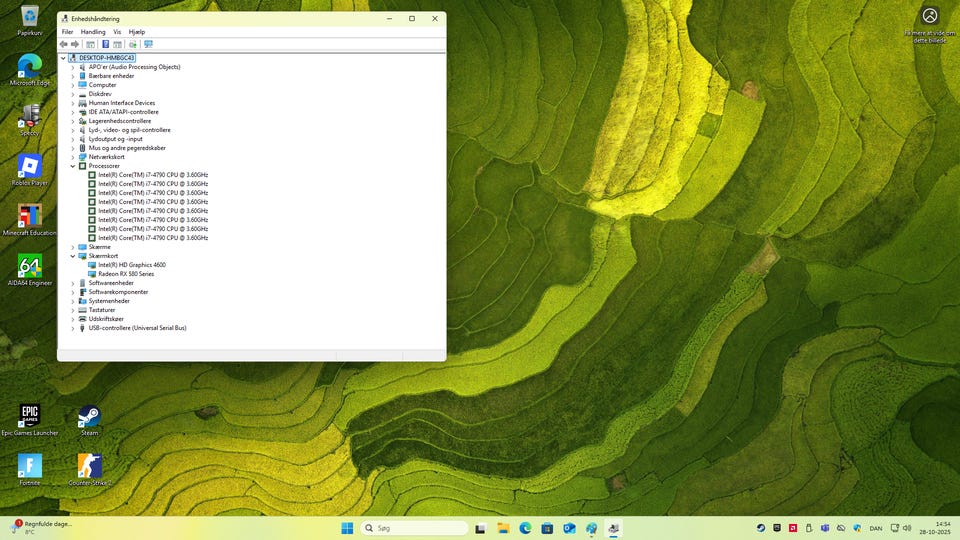
Task: Select Radeon RX 580 Series device
Action: coord(126,274)
